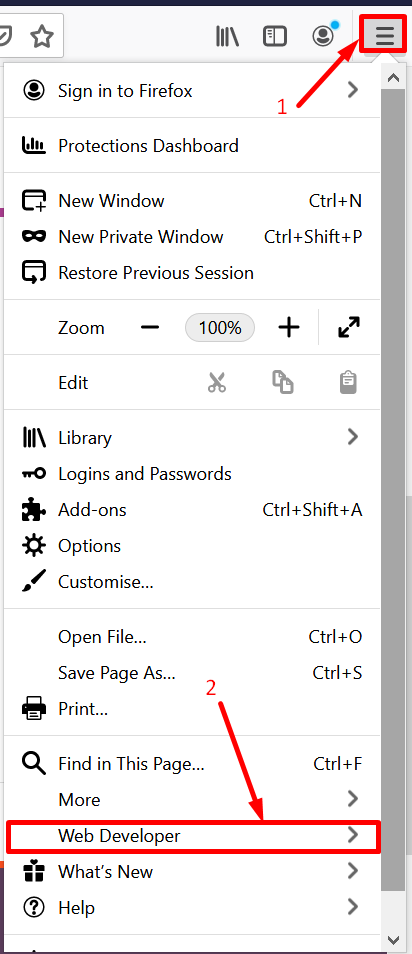Enter full screen with the arrows icon
Screen dimensions: 412x954
(x=349, y=328)
